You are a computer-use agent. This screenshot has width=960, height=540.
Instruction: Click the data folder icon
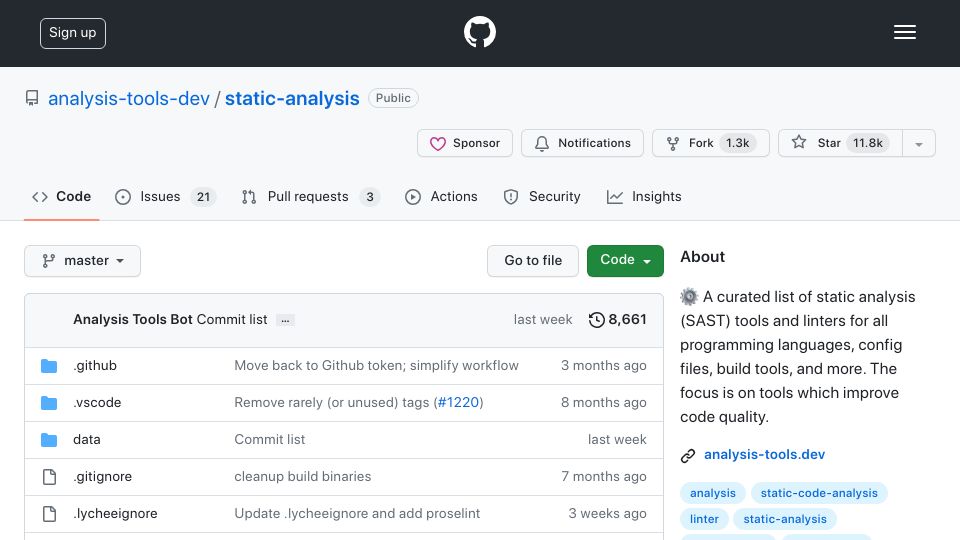[49, 440]
